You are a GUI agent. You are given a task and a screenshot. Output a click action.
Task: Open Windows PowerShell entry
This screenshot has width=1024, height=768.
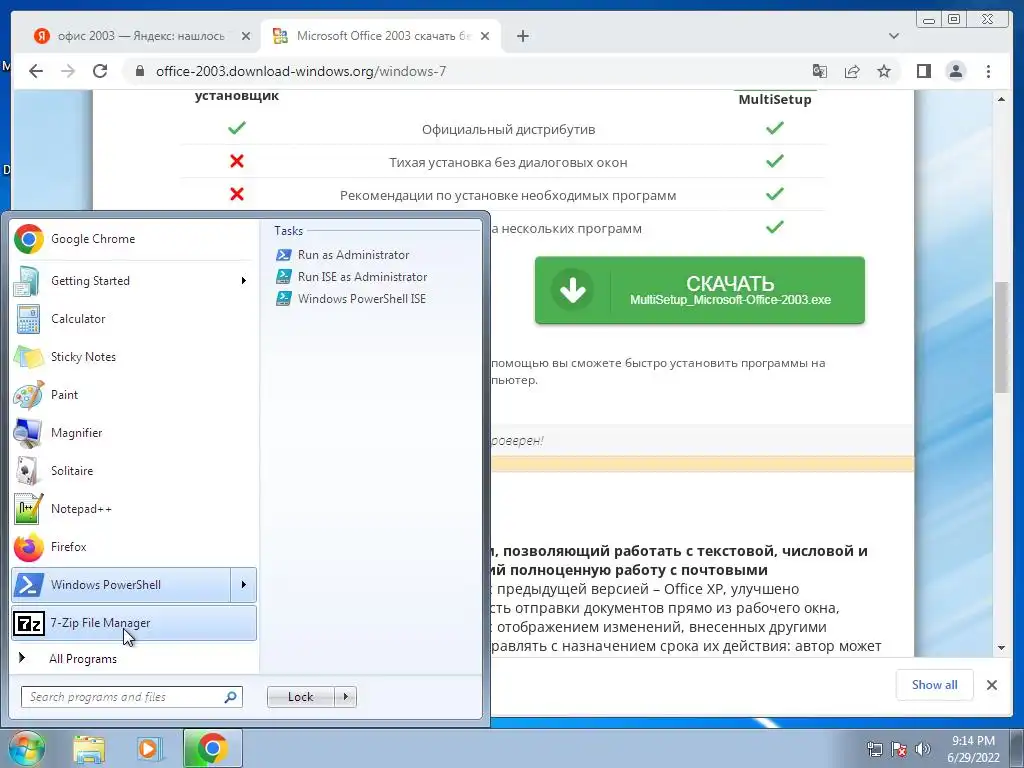[121, 584]
